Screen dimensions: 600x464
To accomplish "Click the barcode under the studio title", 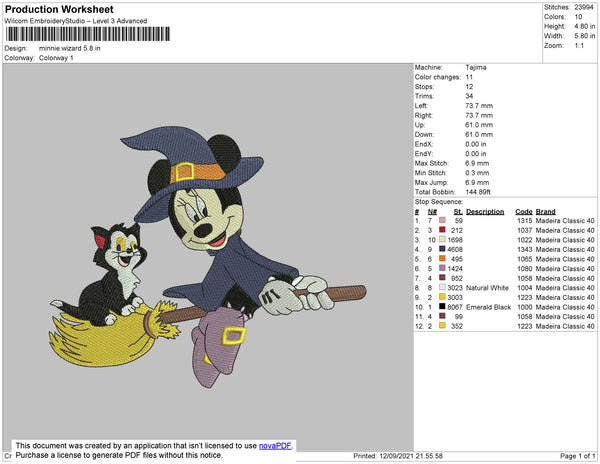I will pyautogui.click(x=88, y=34).
